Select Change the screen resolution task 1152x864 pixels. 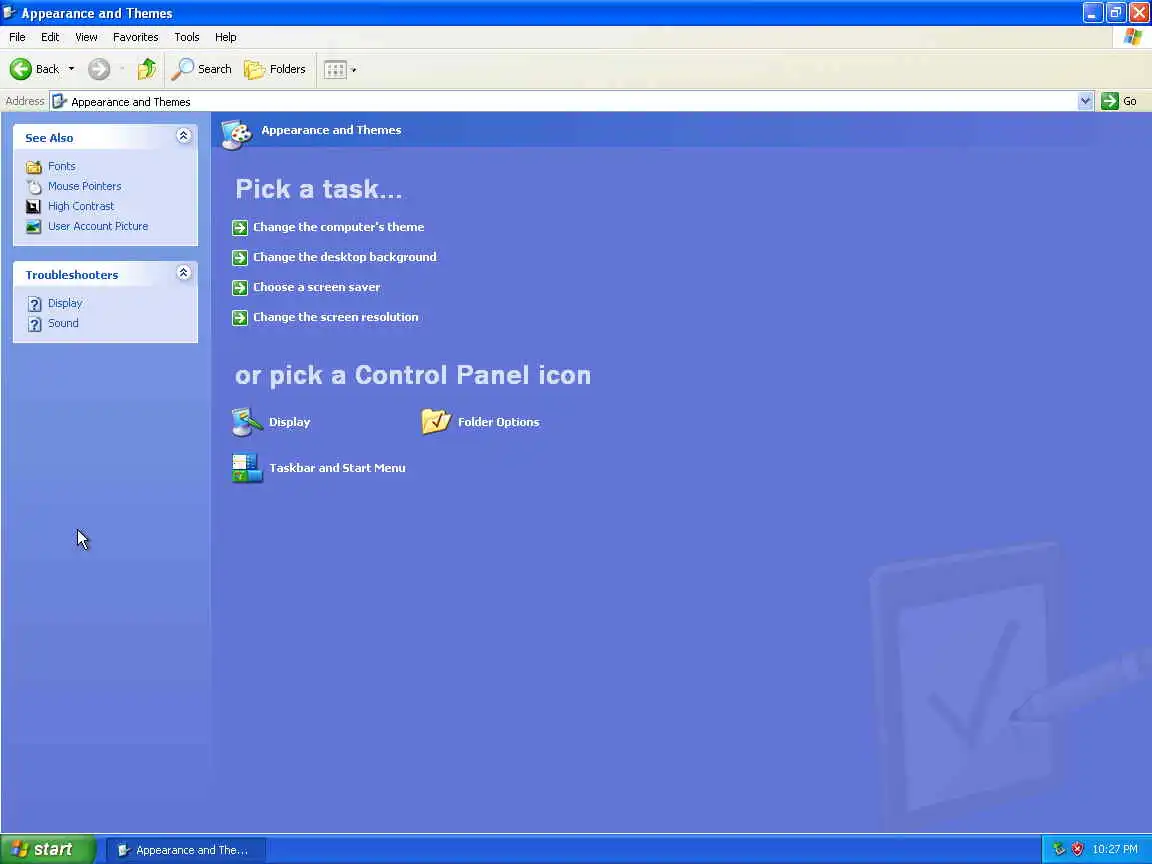336,317
